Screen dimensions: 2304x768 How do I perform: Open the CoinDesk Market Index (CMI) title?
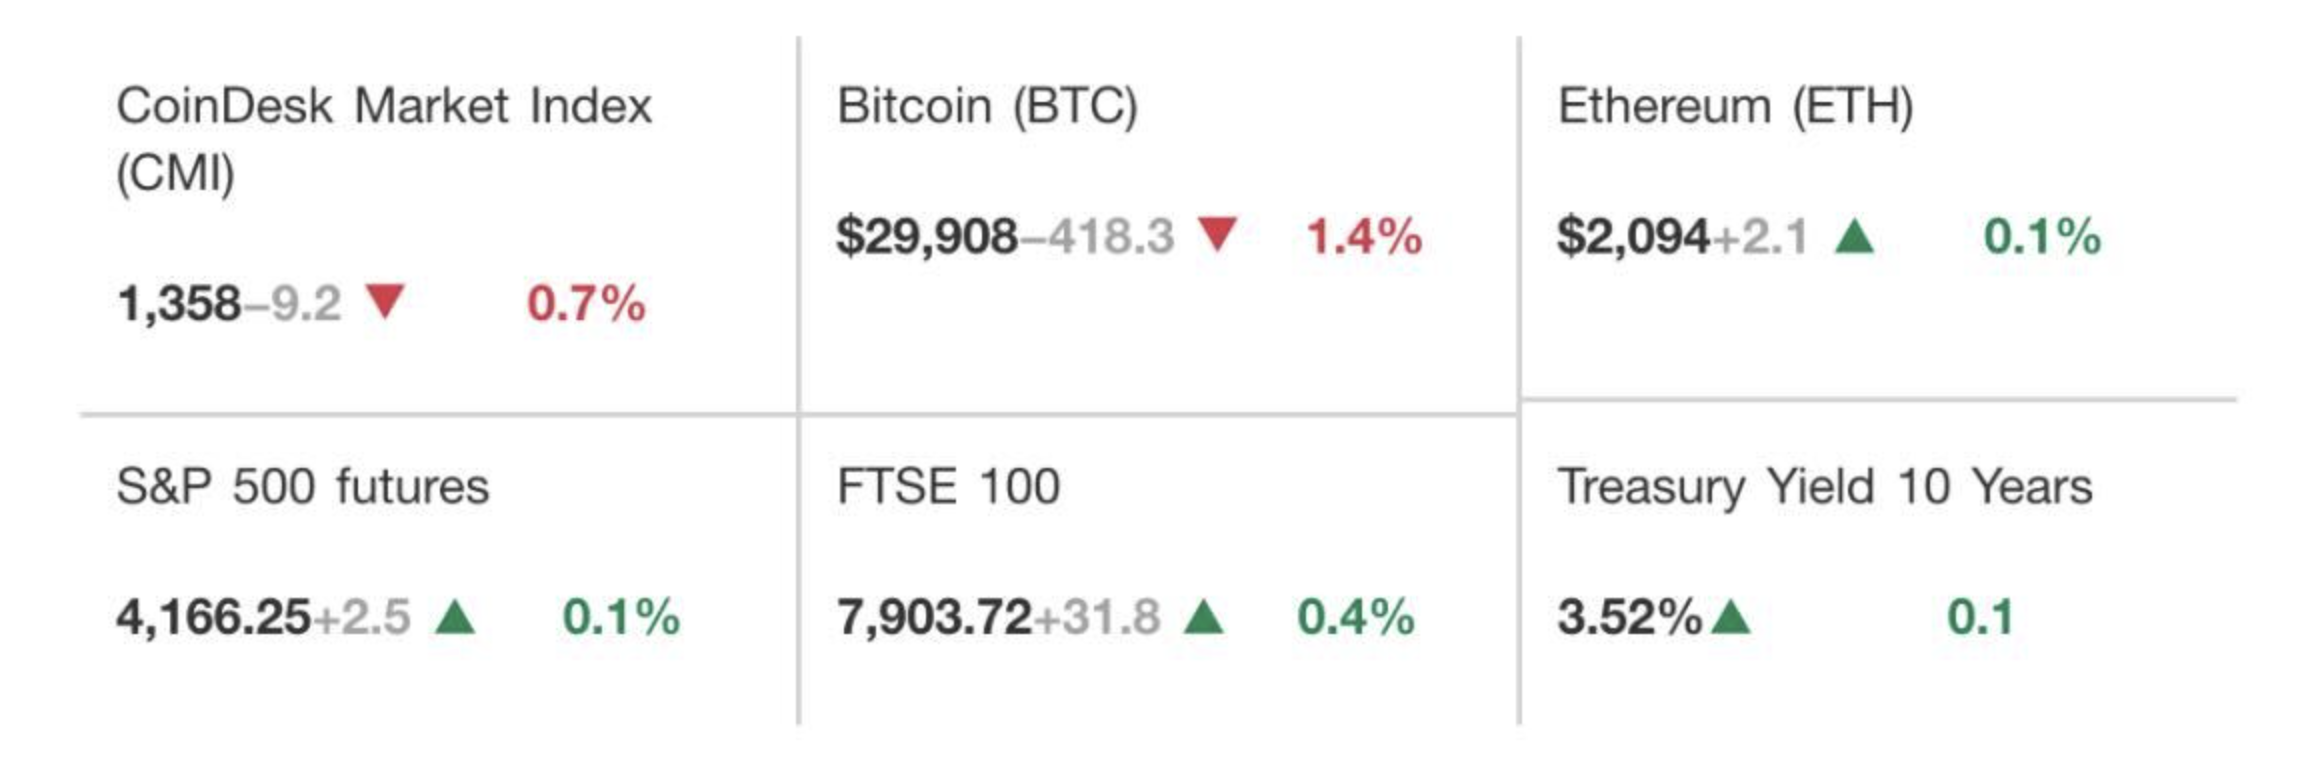[x=384, y=138]
